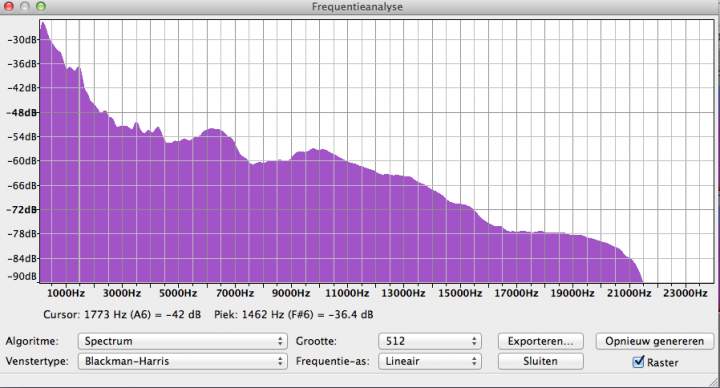Toggle the Raster checkbox

click(x=638, y=362)
